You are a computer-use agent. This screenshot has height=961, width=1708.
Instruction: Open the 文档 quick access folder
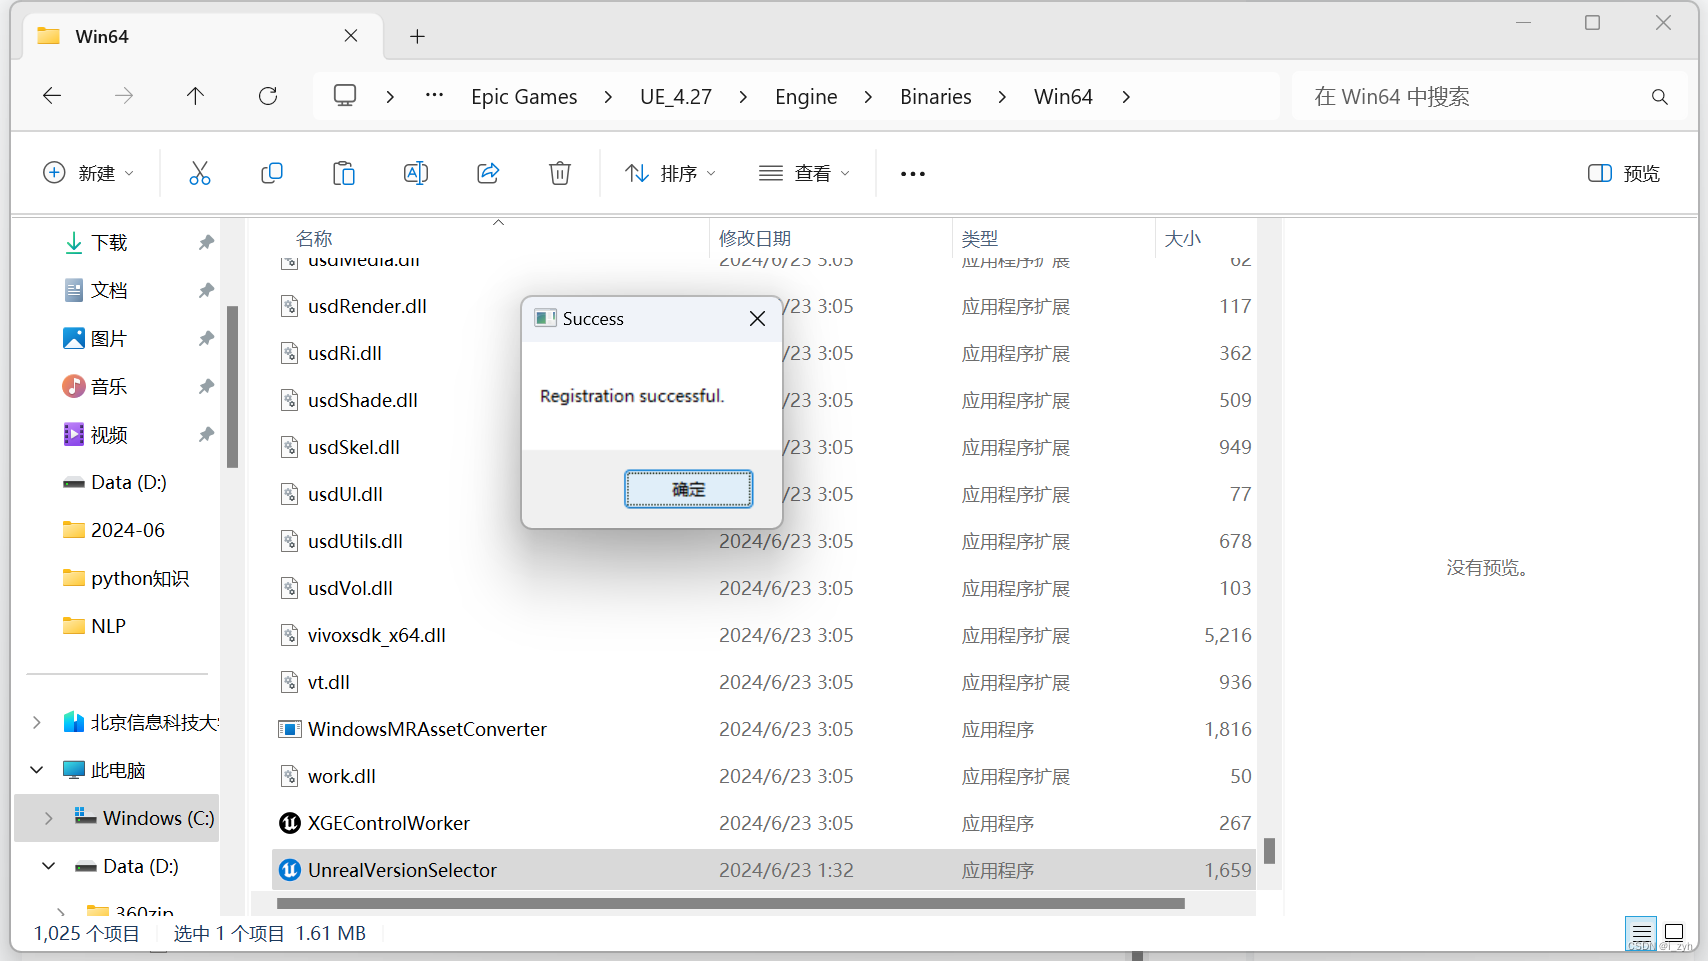(x=109, y=290)
